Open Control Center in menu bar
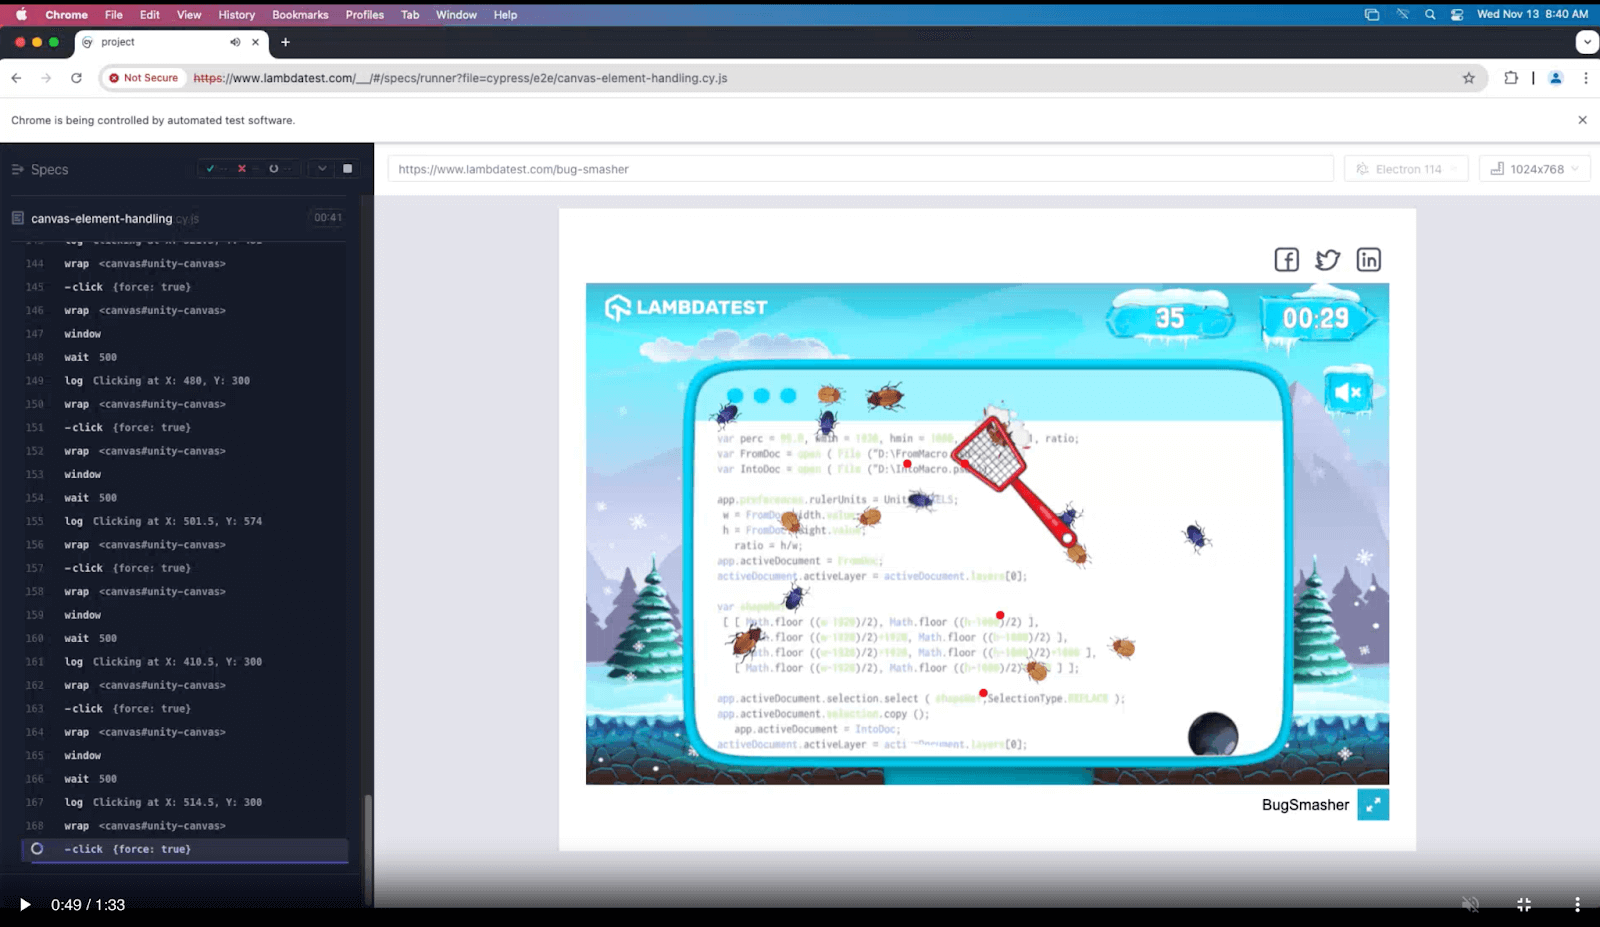The width and height of the screenshot is (1600, 927). coord(1457,14)
